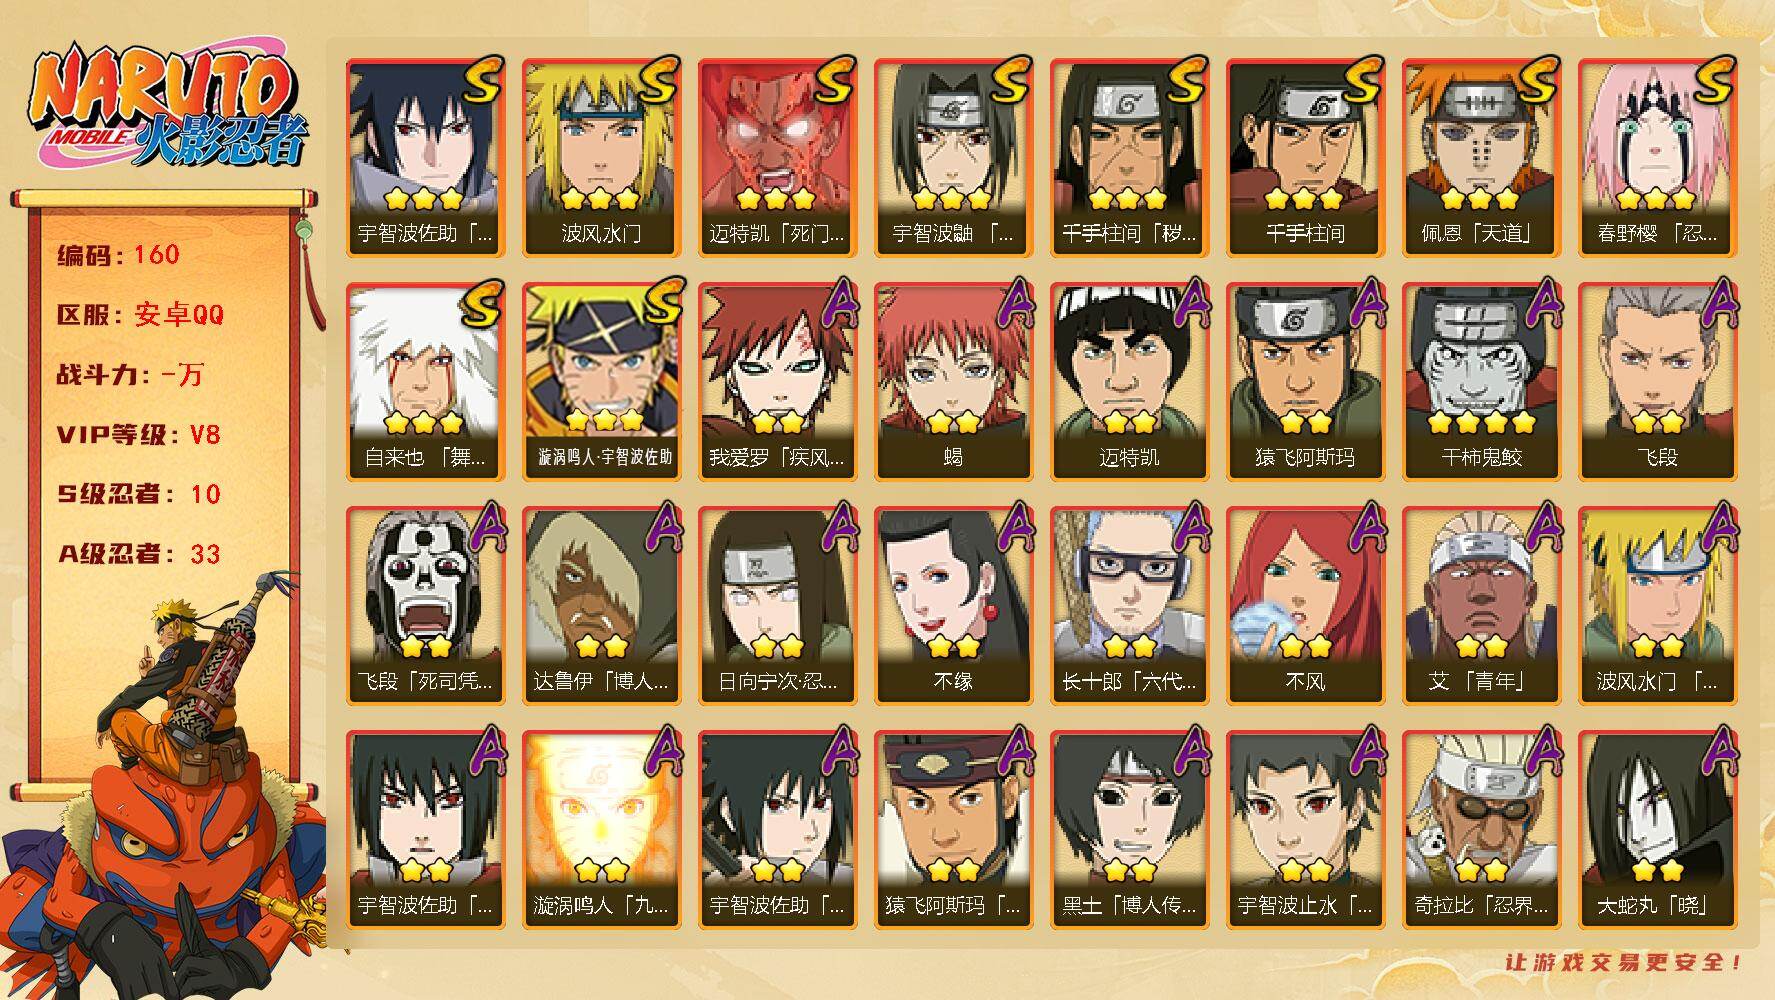Select the 蝎 A-rank ninja card
The height and width of the screenshot is (1000, 1775).
953,382
